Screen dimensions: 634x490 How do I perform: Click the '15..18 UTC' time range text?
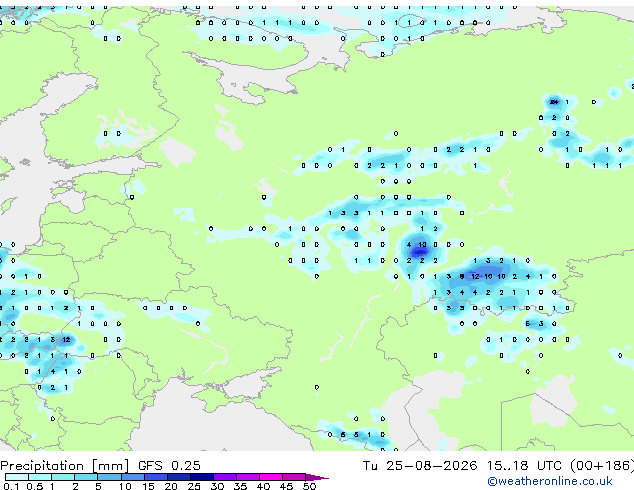(524, 465)
